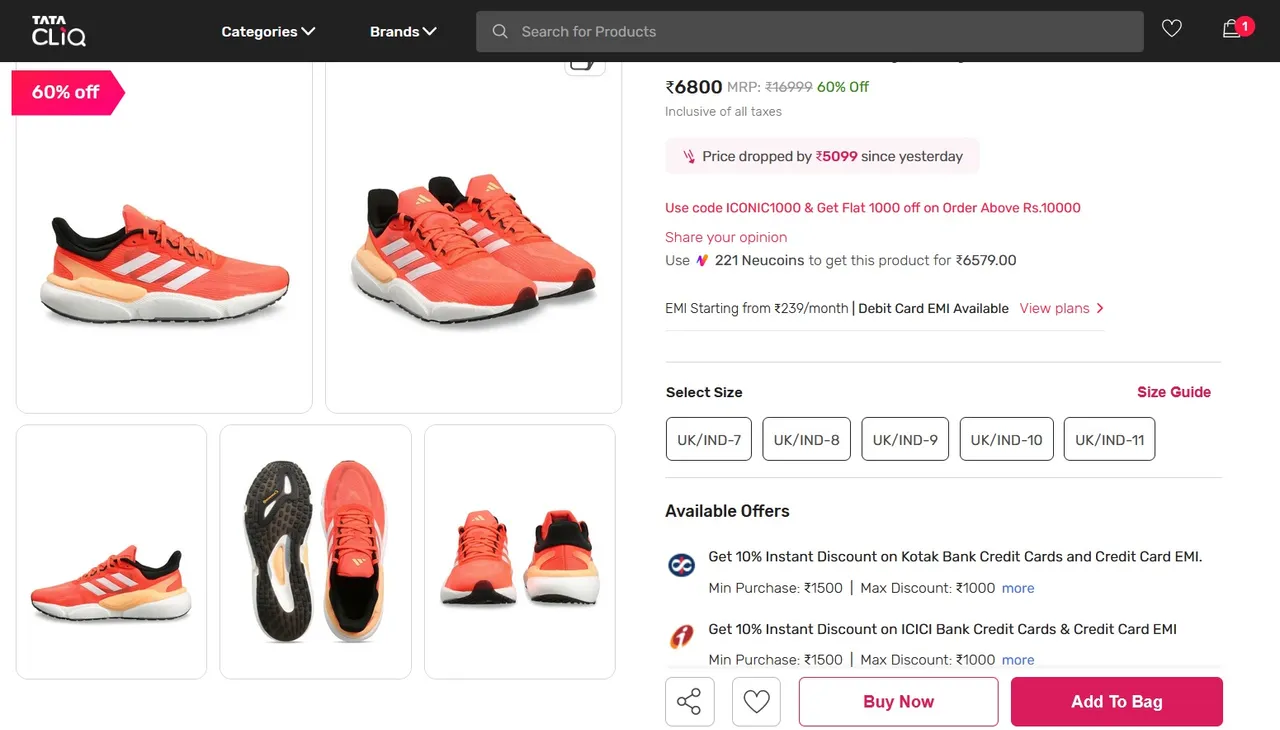Image resolution: width=1280 pixels, height=730 pixels.
Task: Click the Available Offers heading
Action: [x=727, y=511]
